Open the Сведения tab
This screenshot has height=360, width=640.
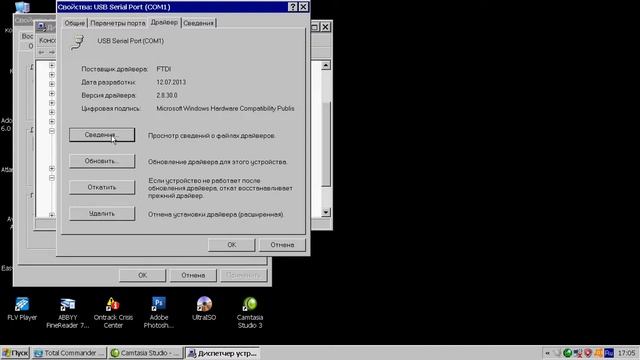click(x=198, y=23)
